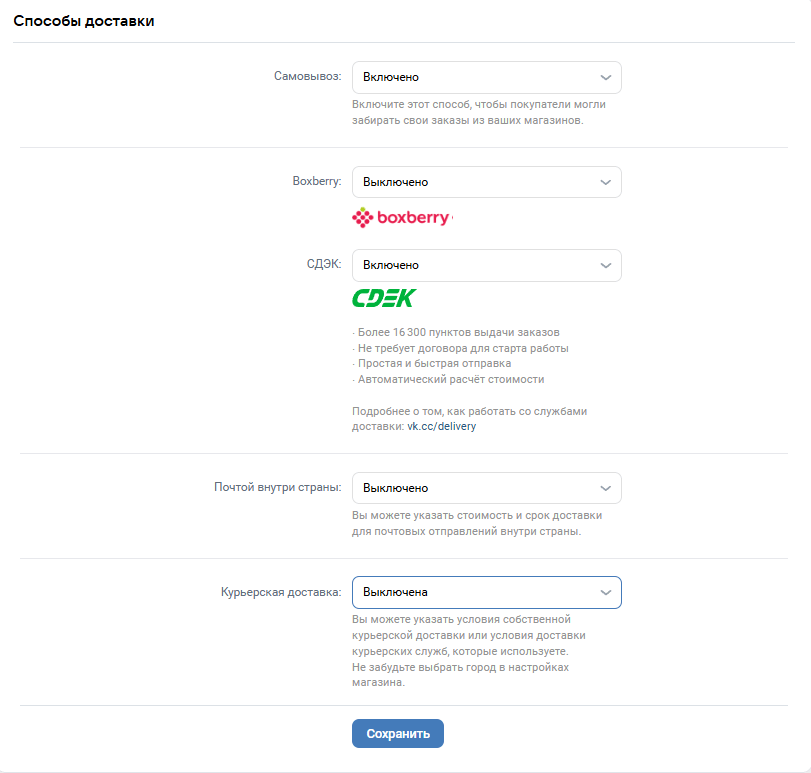This screenshot has width=811, height=773.
Task: Click the Самовывоз field label
Action: 307,77
